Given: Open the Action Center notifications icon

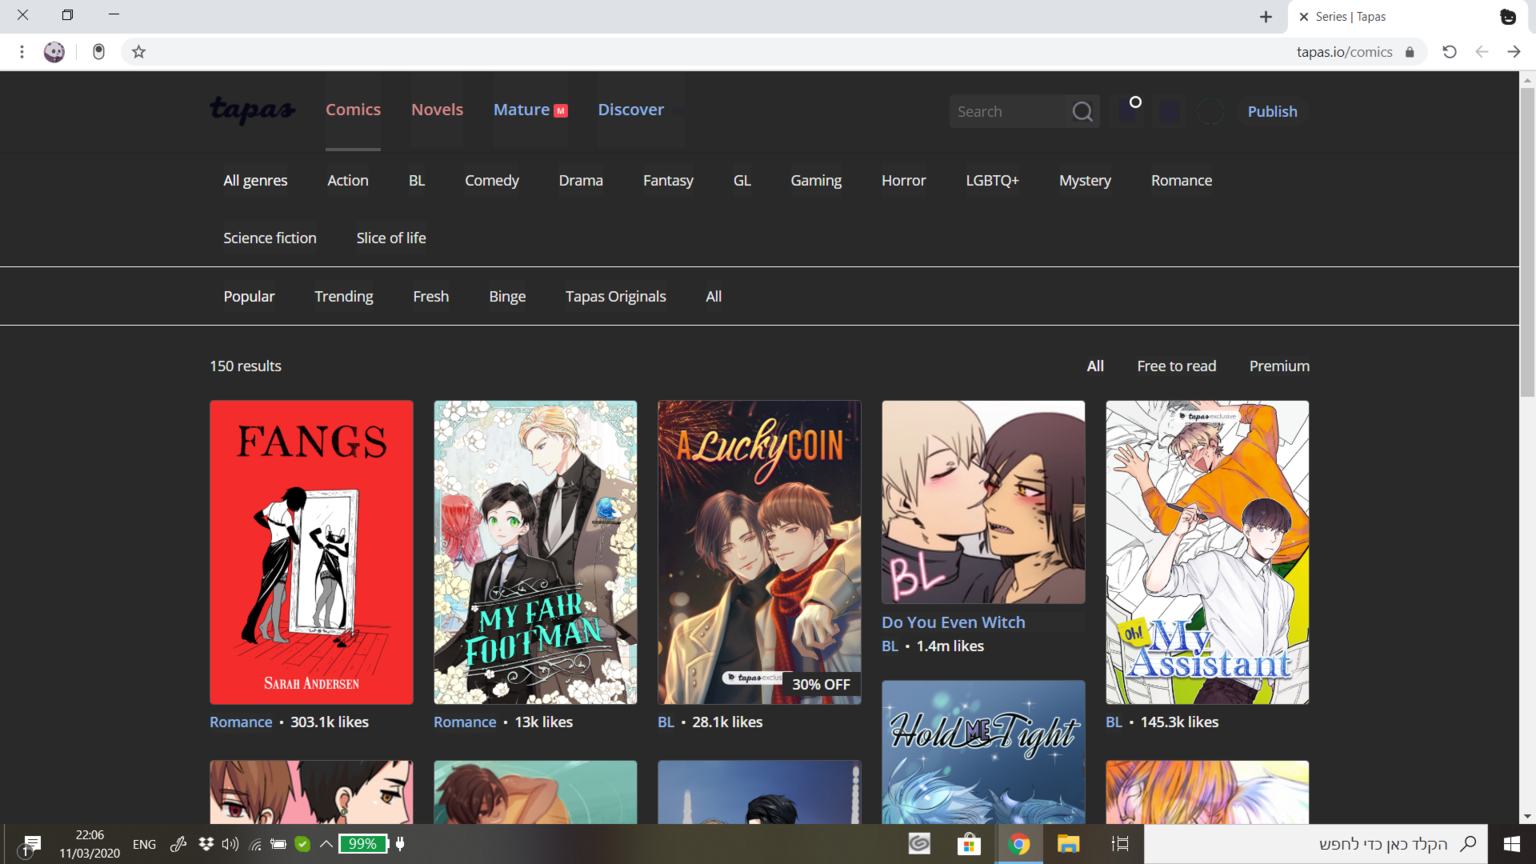Looking at the screenshot, I should pyautogui.click(x=31, y=846).
